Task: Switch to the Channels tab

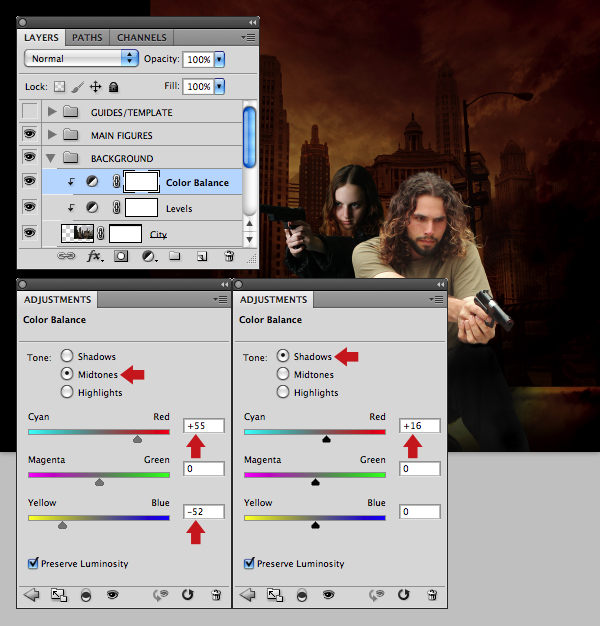Action: 142,38
